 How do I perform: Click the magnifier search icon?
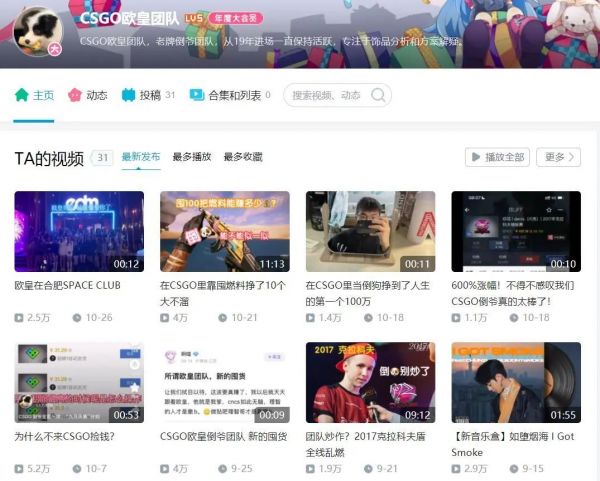[378, 96]
